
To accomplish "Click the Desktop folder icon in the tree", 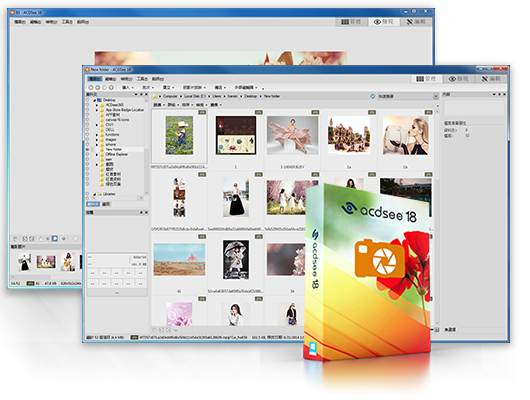I will [99, 100].
